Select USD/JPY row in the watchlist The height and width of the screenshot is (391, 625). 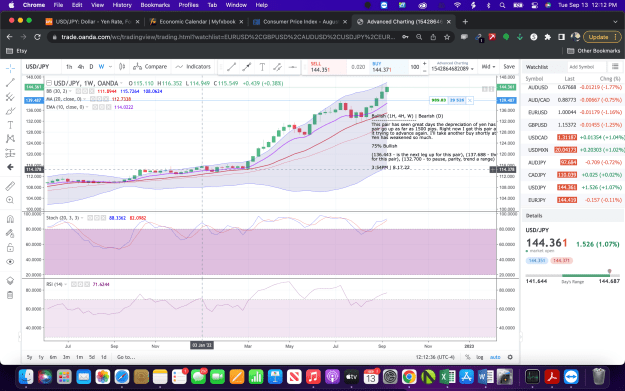tap(573, 187)
